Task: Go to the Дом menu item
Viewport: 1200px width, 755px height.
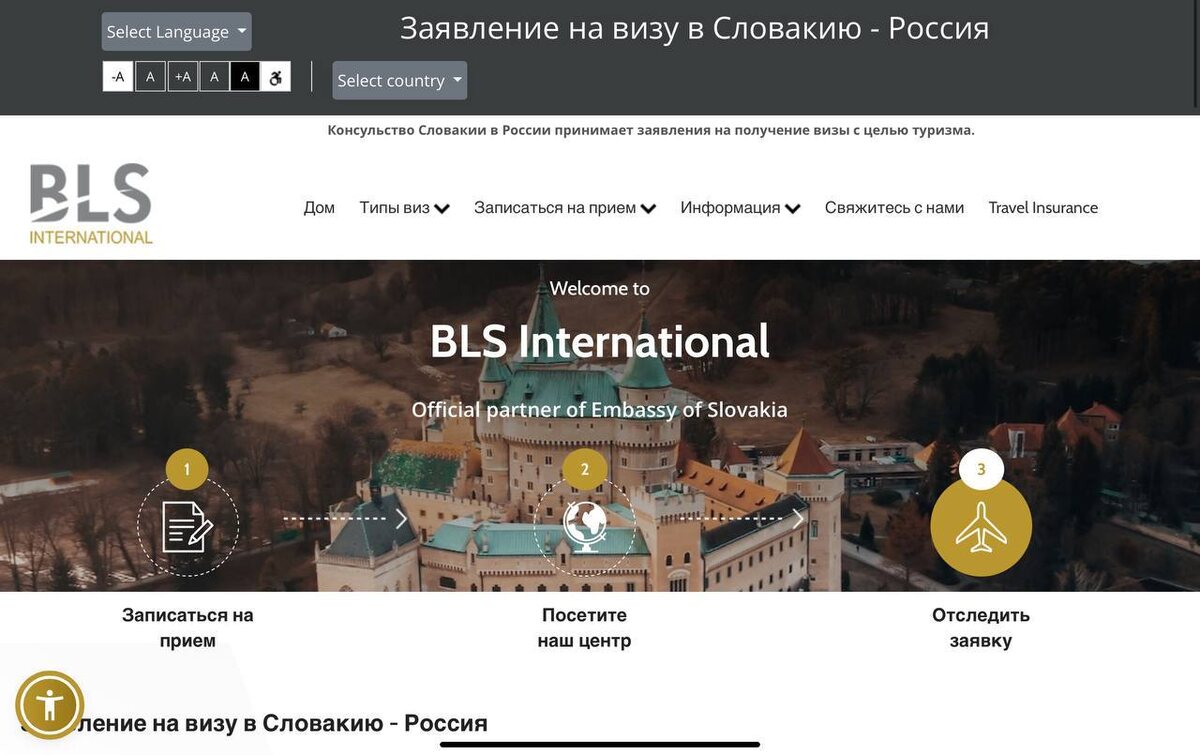Action: pos(319,208)
